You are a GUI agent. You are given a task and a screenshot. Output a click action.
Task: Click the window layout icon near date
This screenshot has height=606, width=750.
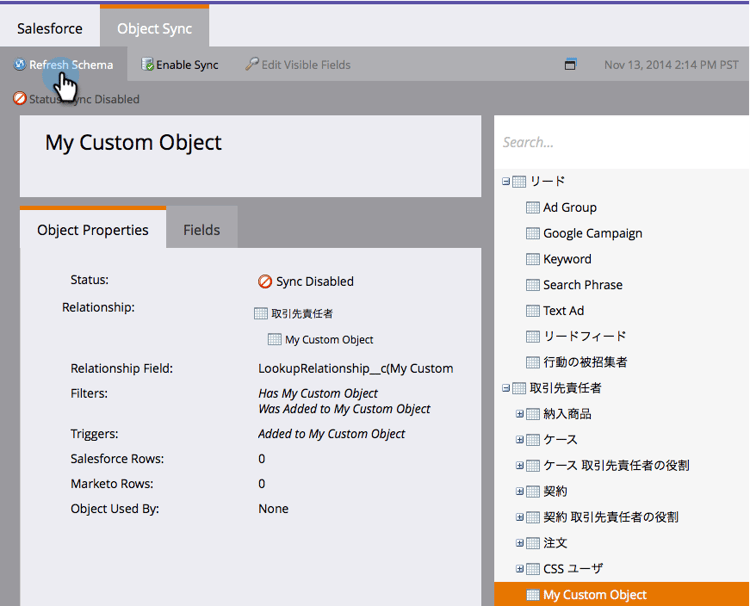point(570,64)
